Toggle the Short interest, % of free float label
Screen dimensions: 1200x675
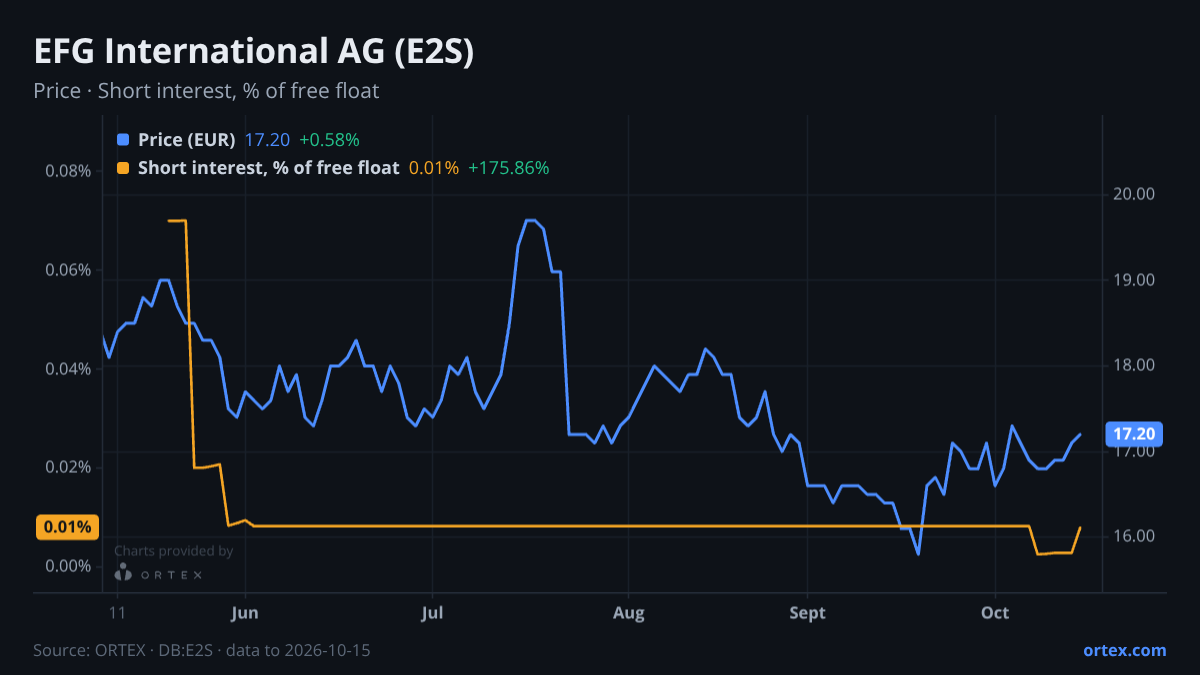[268, 168]
